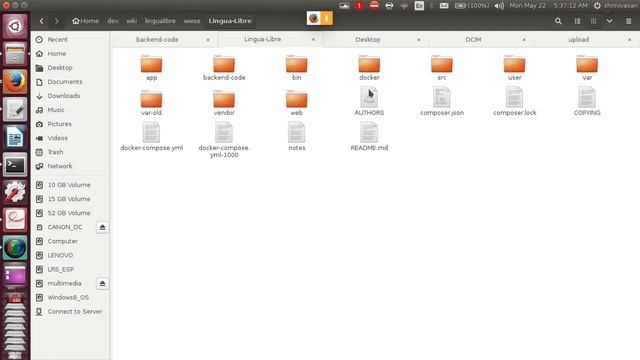
Task: Open the hamburger menu in toolbar
Action: pos(629,21)
